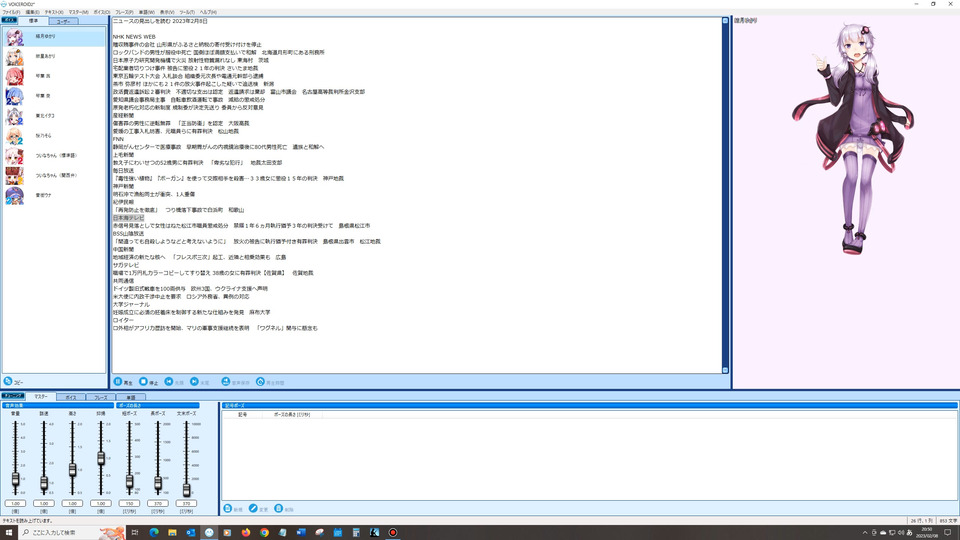This screenshot has width=960, height=540.
Task: Click the 再生時間 clock icon
Action: coord(260,381)
